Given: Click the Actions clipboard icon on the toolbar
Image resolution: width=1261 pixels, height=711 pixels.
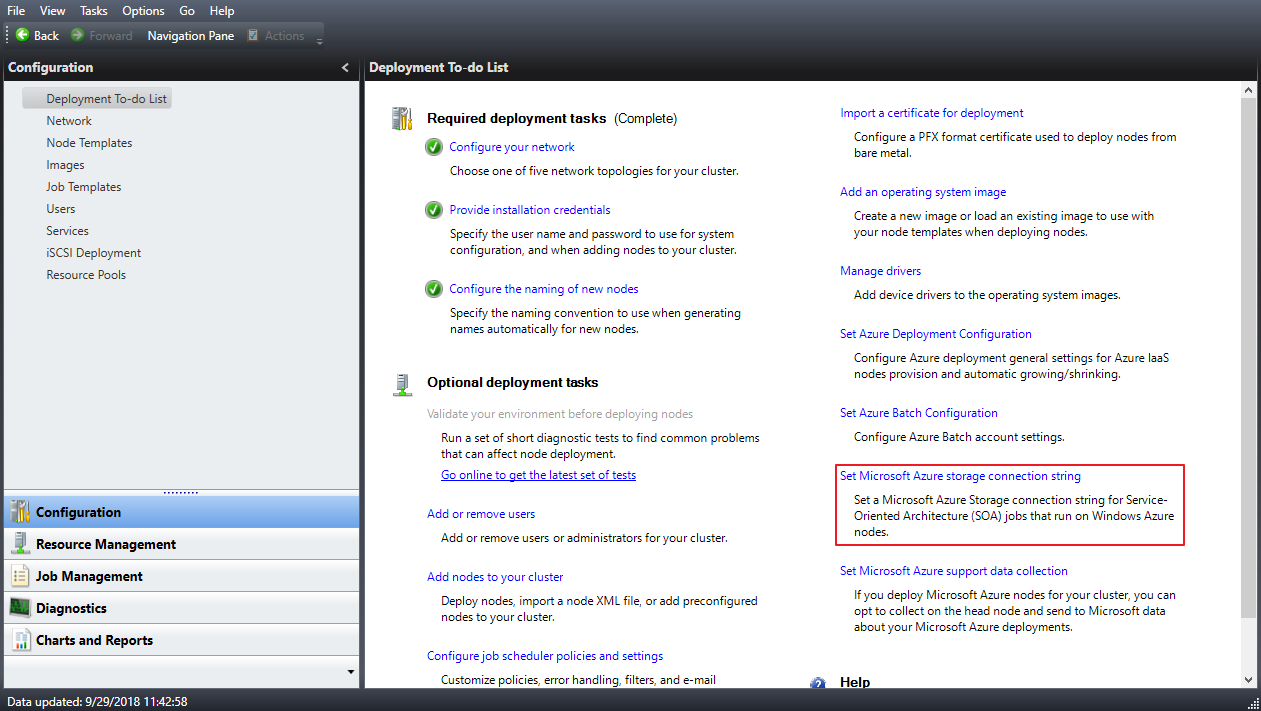Looking at the screenshot, I should pyautogui.click(x=253, y=35).
